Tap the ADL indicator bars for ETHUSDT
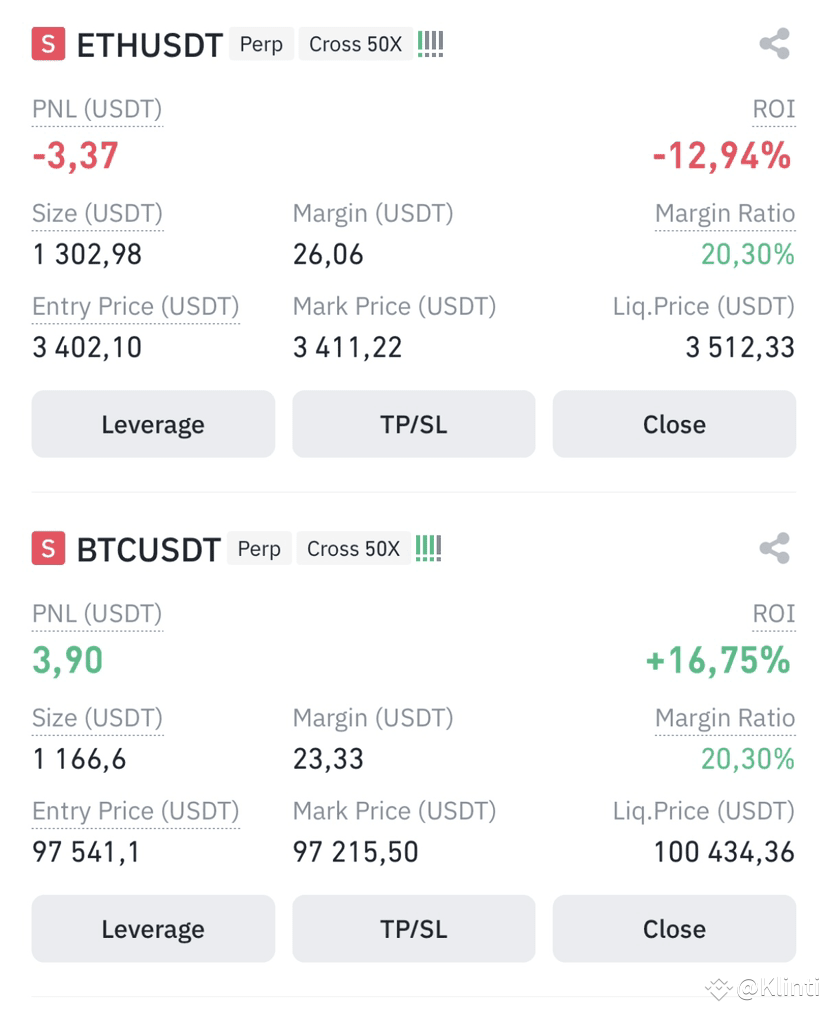 [430, 44]
